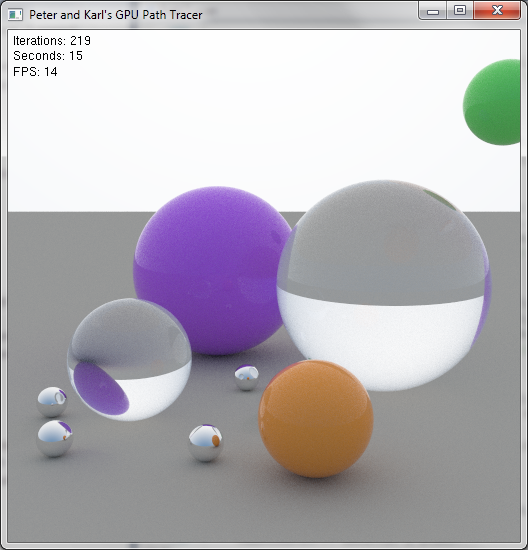This screenshot has height=550, width=528.
Task: Click the Seconds counter text
Action: pos(48,56)
